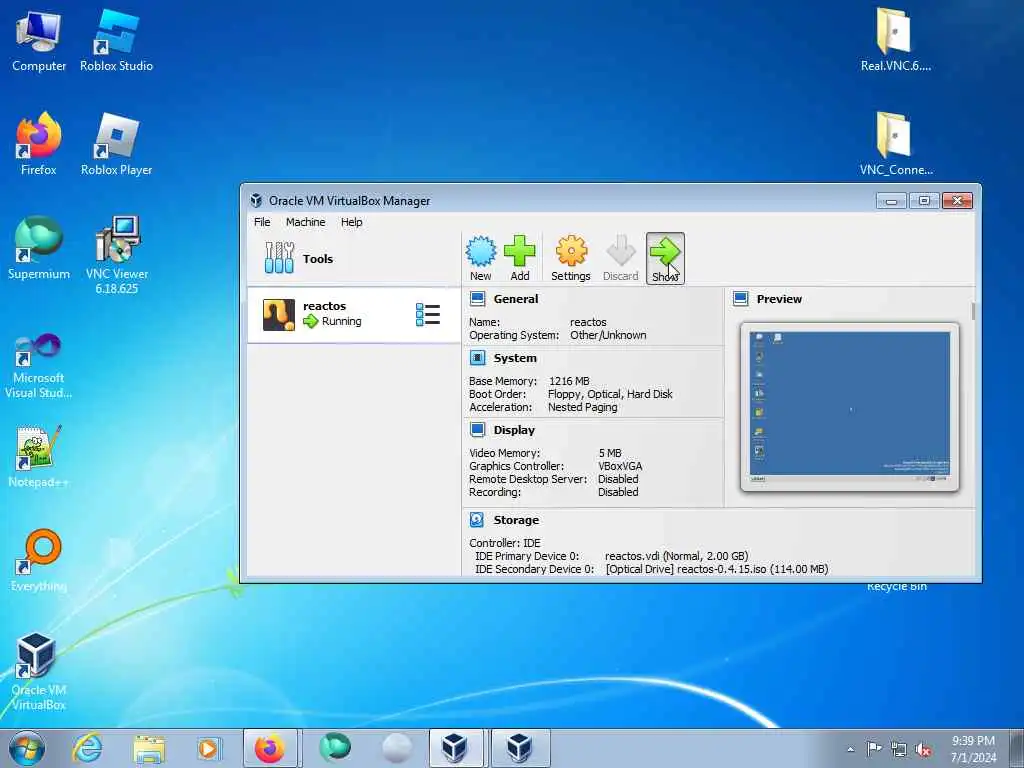Select the Real.VNC.6 folder on desktop
This screenshot has width=1024, height=768.
(x=895, y=39)
